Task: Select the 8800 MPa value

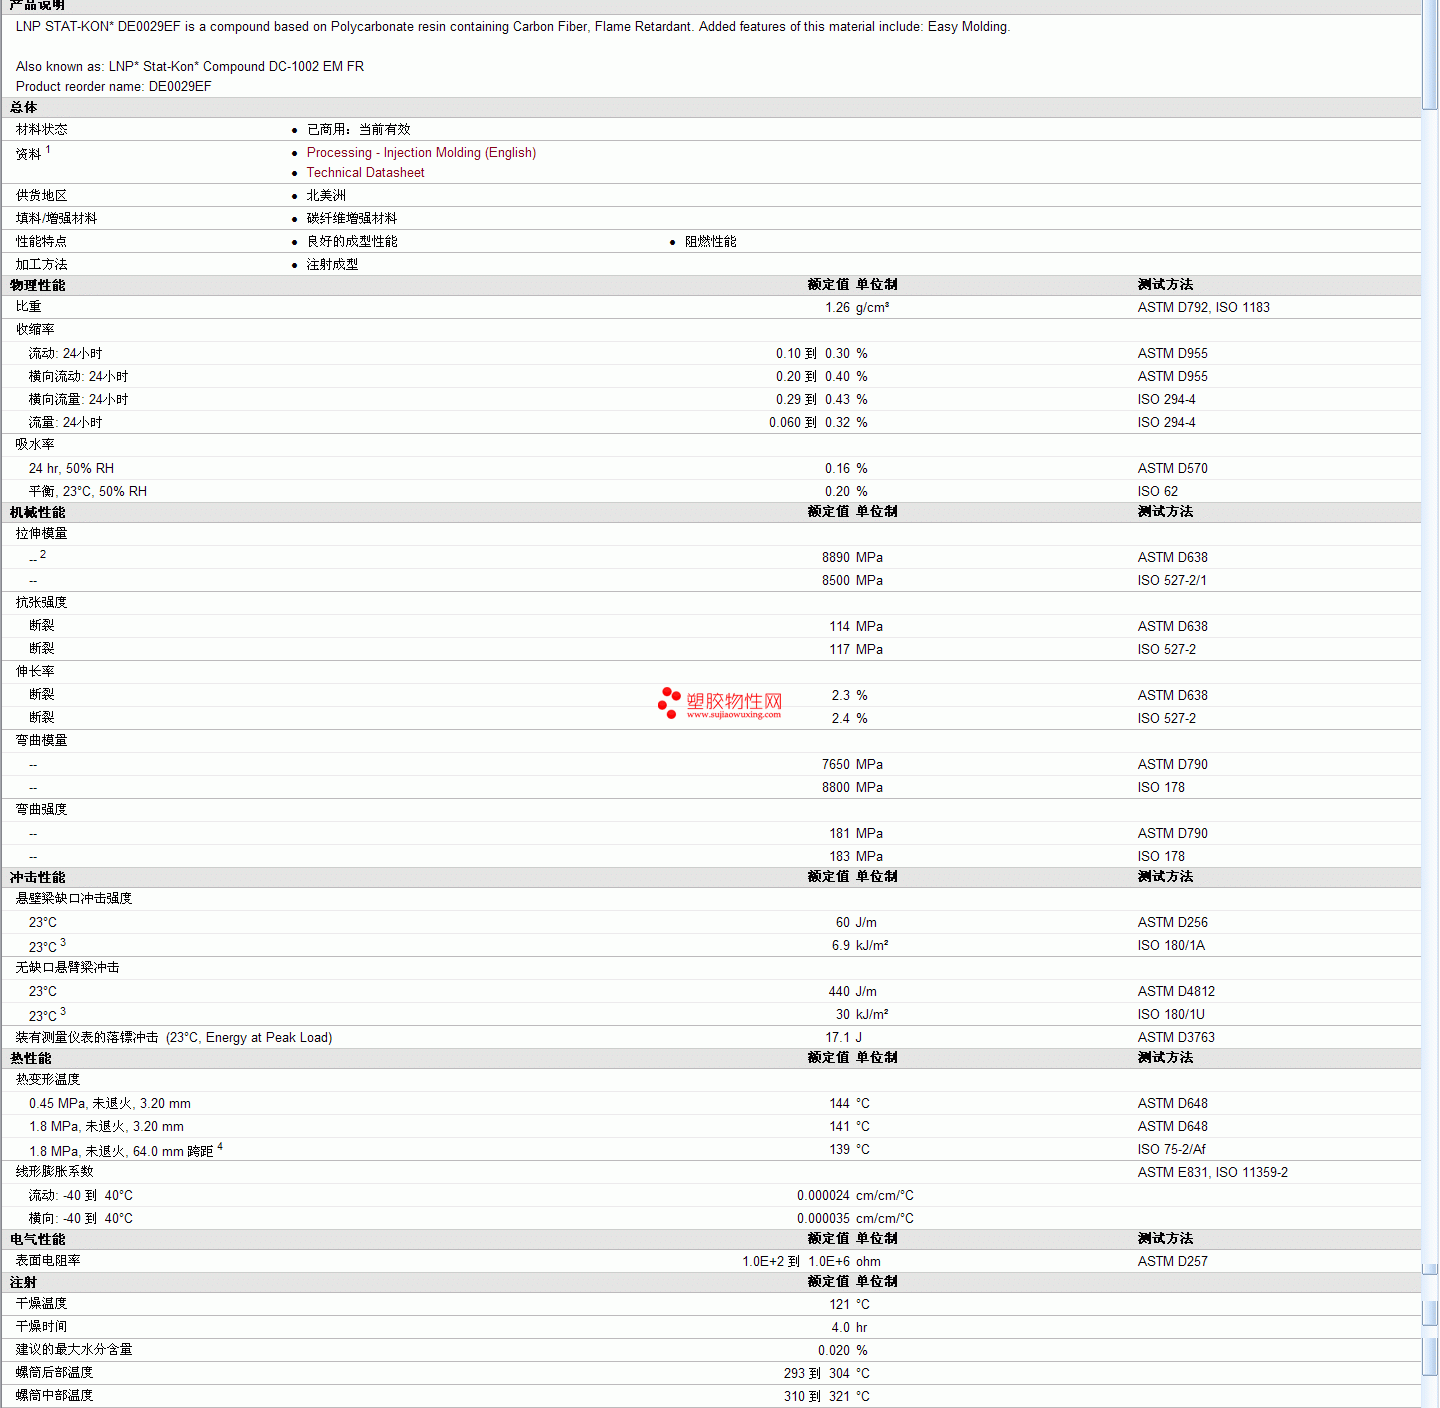Action: pos(853,788)
